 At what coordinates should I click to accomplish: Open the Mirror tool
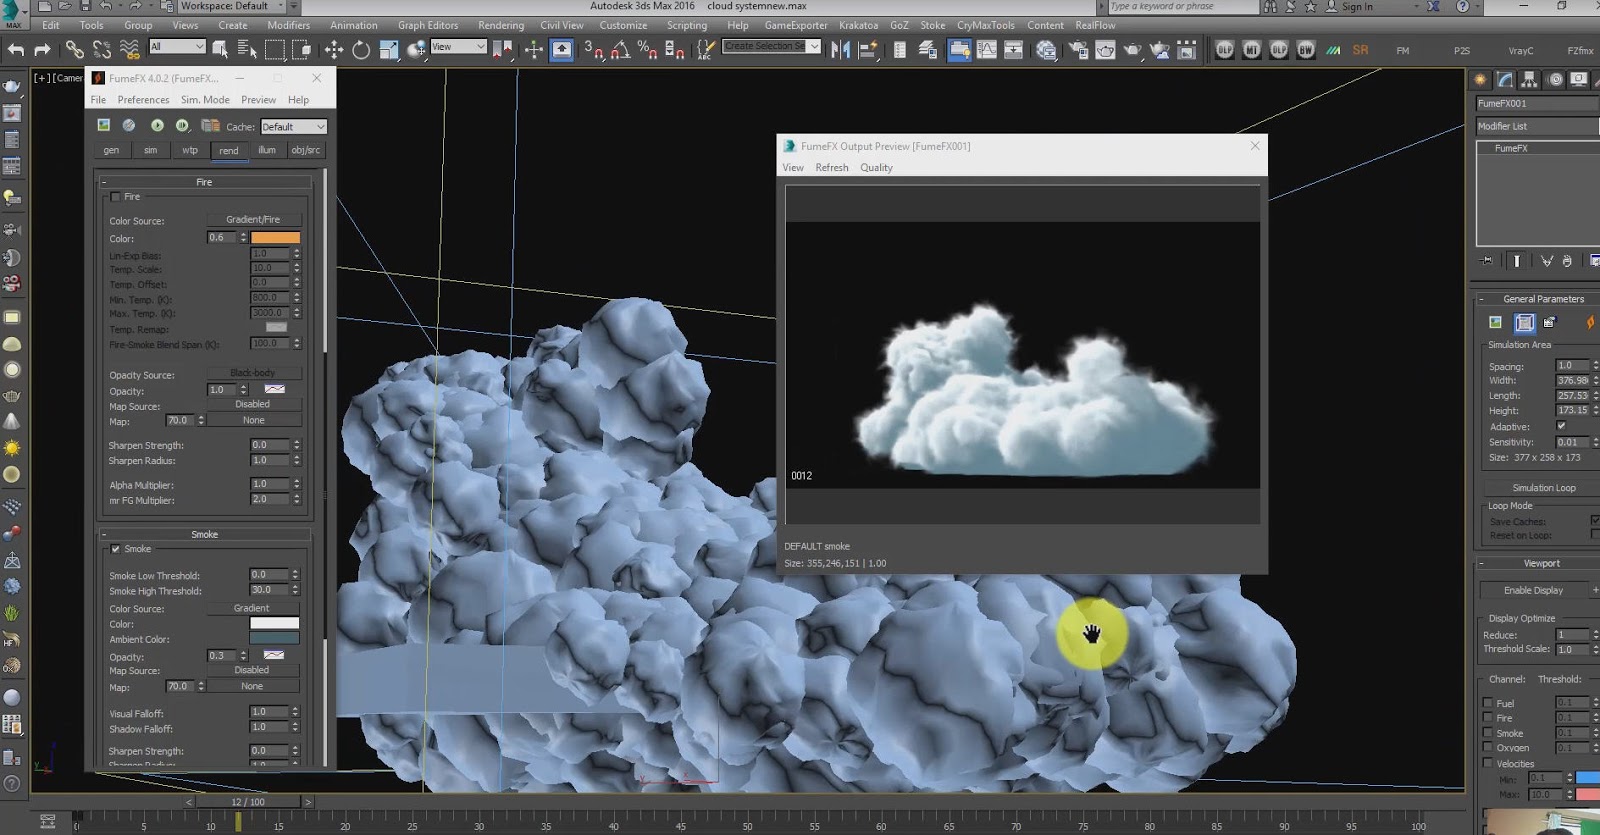tap(840, 49)
